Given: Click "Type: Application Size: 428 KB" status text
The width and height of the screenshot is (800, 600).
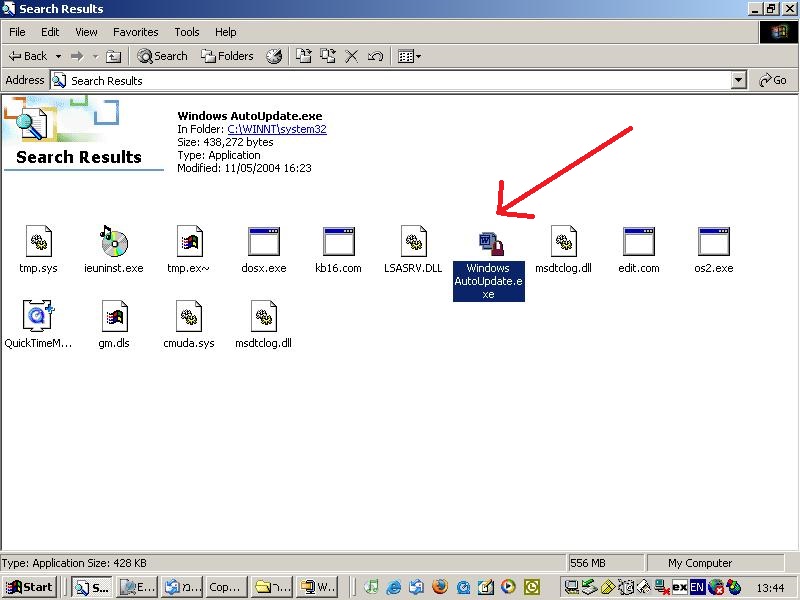Looking at the screenshot, I should (73, 563).
